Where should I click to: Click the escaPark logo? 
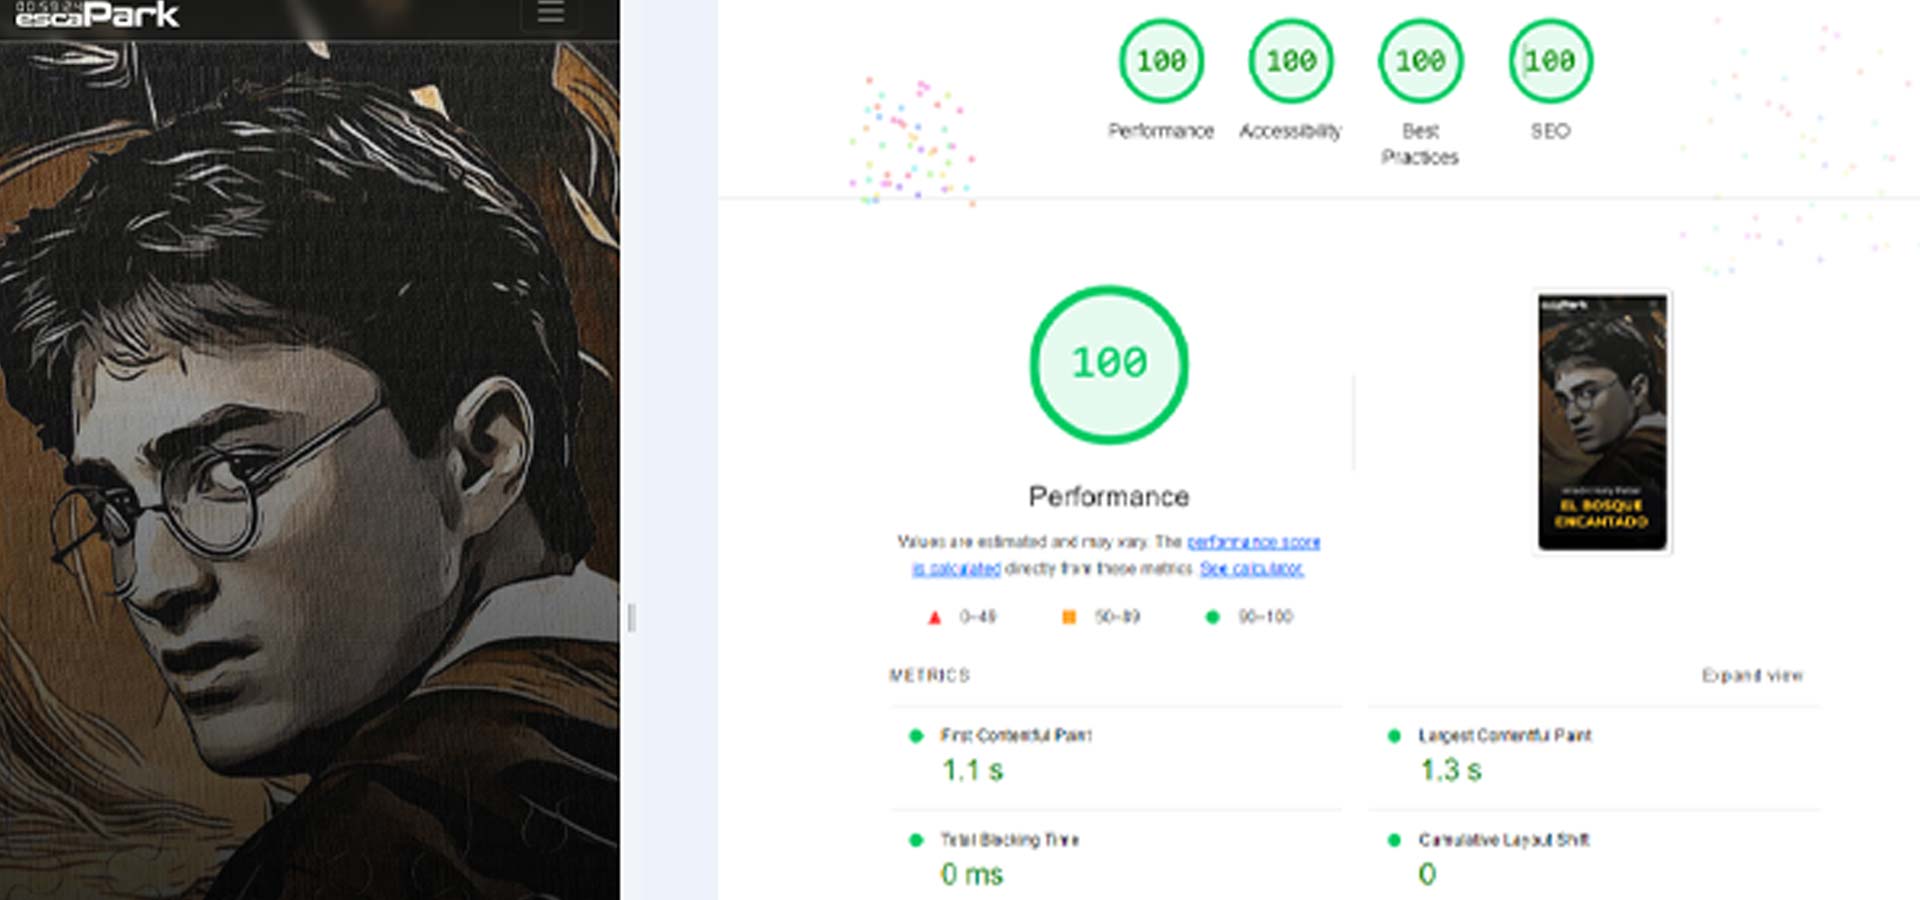coord(97,14)
